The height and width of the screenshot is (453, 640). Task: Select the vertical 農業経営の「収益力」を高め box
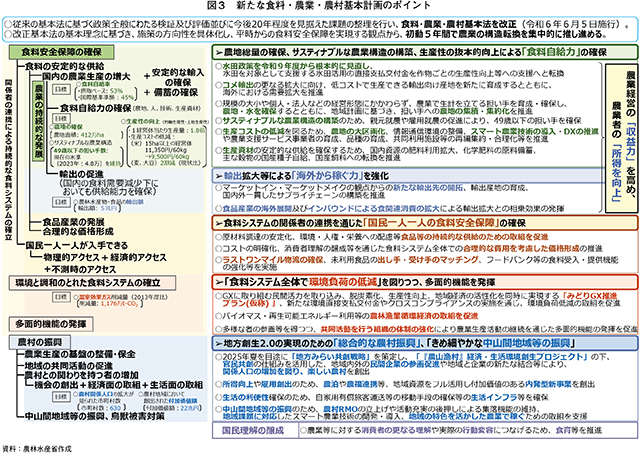pyautogui.click(x=621, y=138)
